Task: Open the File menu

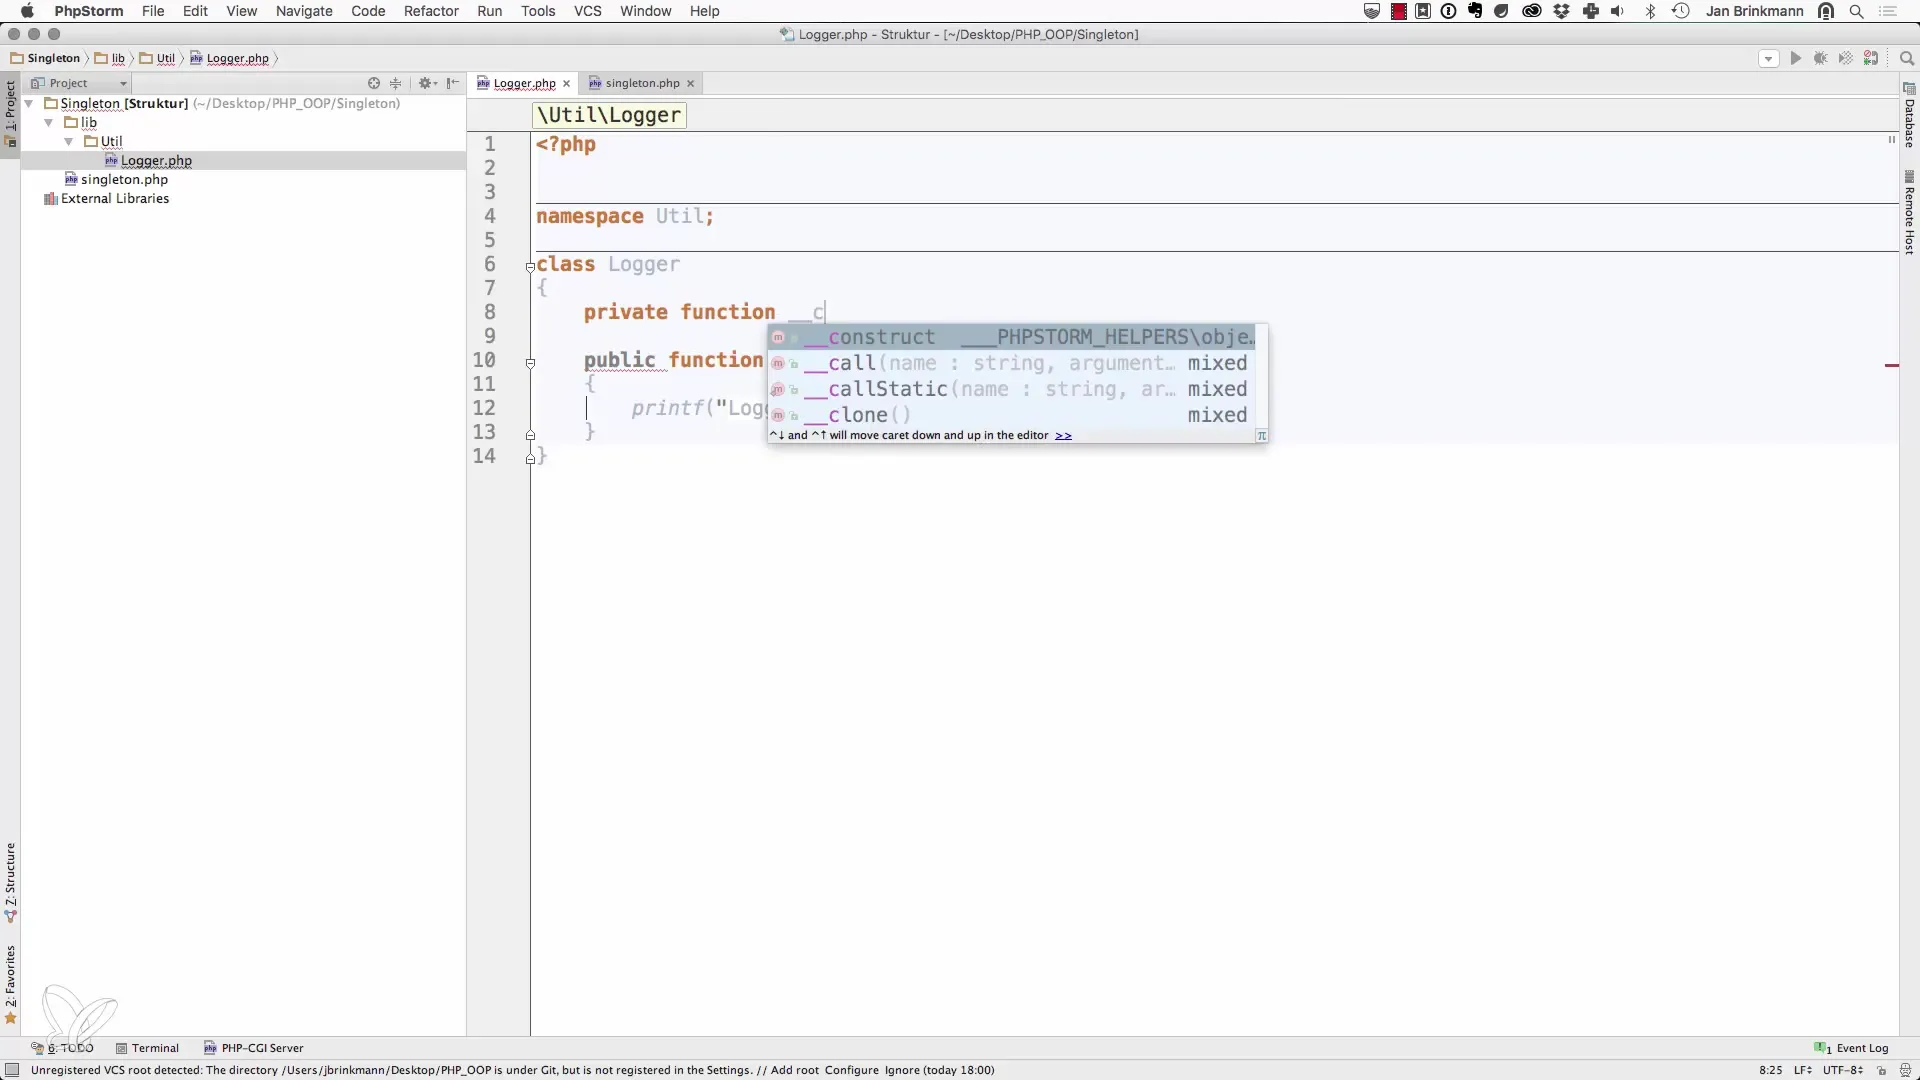Action: tap(153, 11)
